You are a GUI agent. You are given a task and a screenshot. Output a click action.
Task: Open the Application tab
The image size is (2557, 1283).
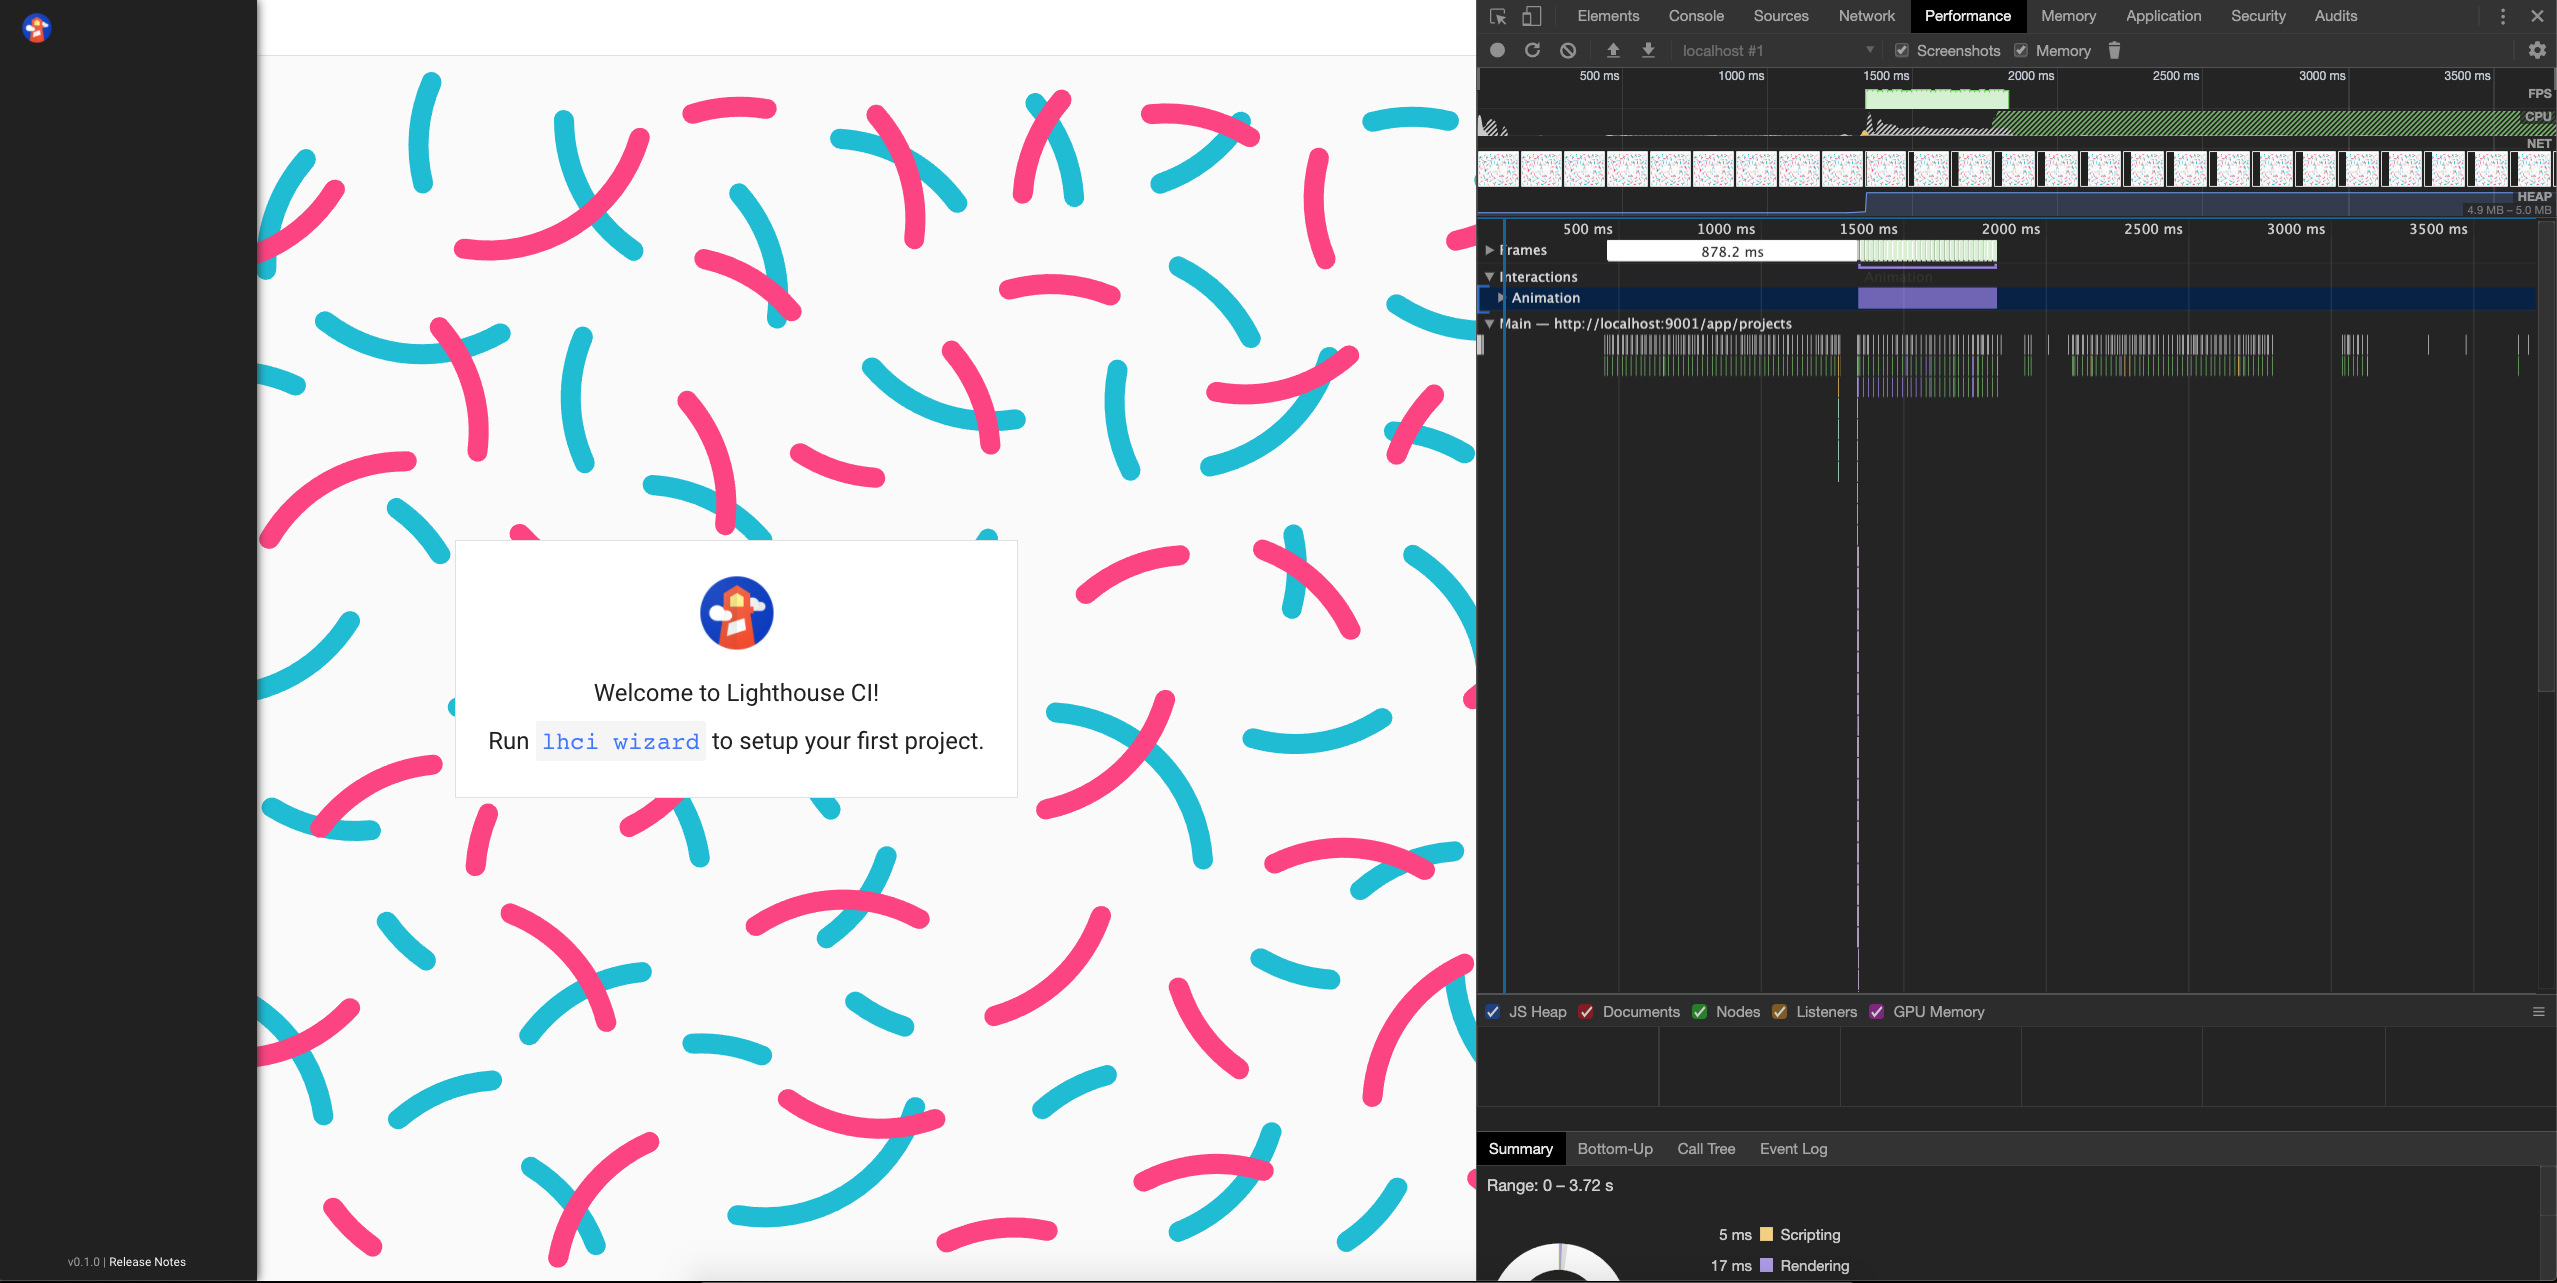(x=2163, y=16)
